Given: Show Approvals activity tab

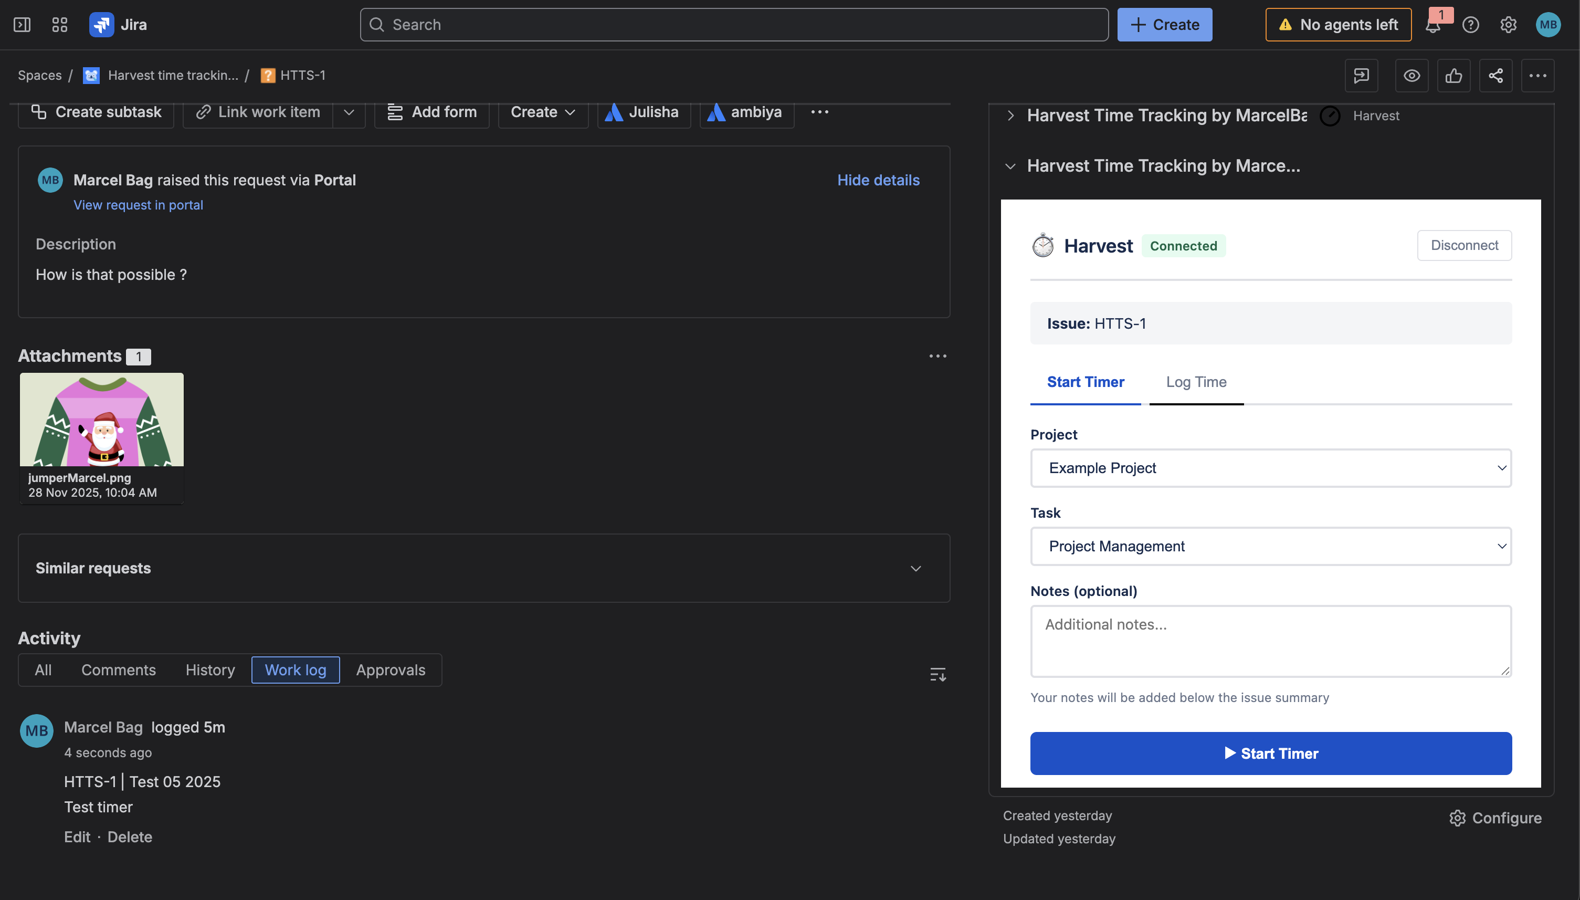Looking at the screenshot, I should click(x=391, y=670).
